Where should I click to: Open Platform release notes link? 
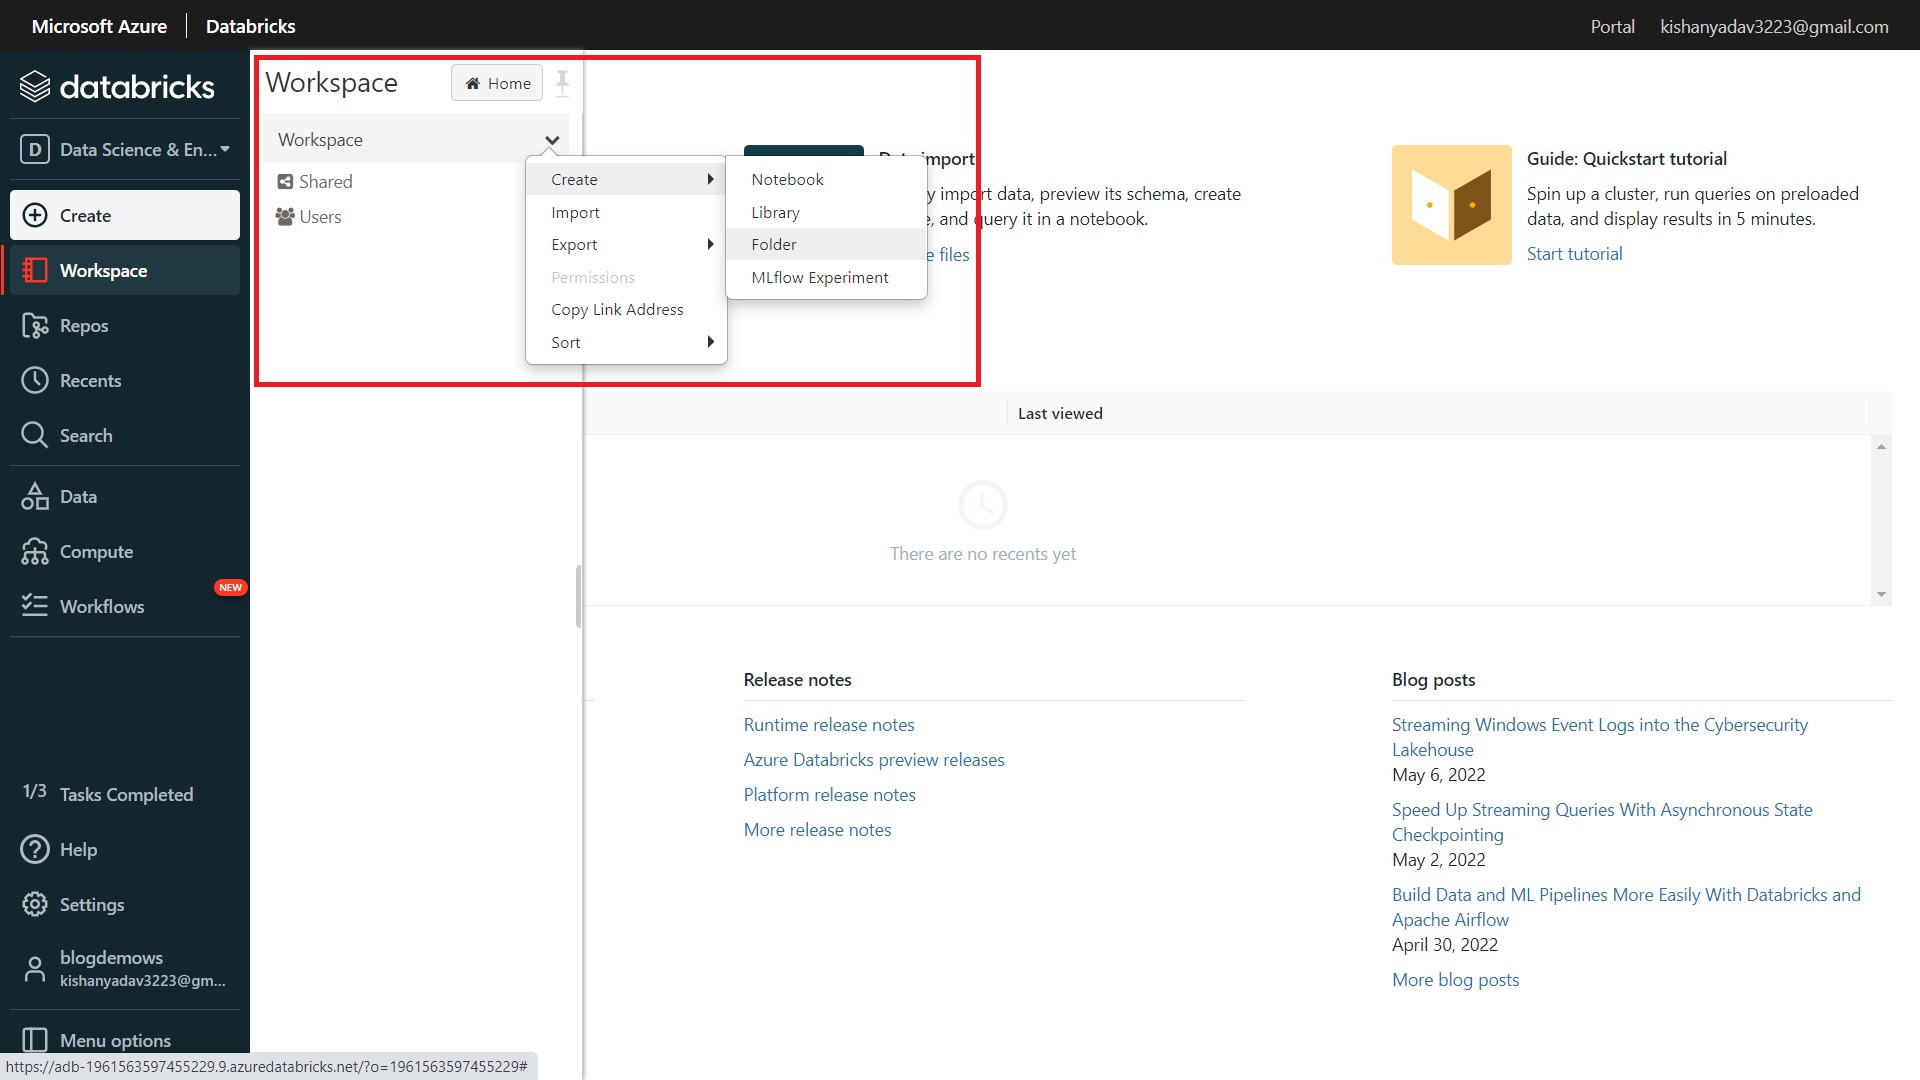(x=829, y=794)
